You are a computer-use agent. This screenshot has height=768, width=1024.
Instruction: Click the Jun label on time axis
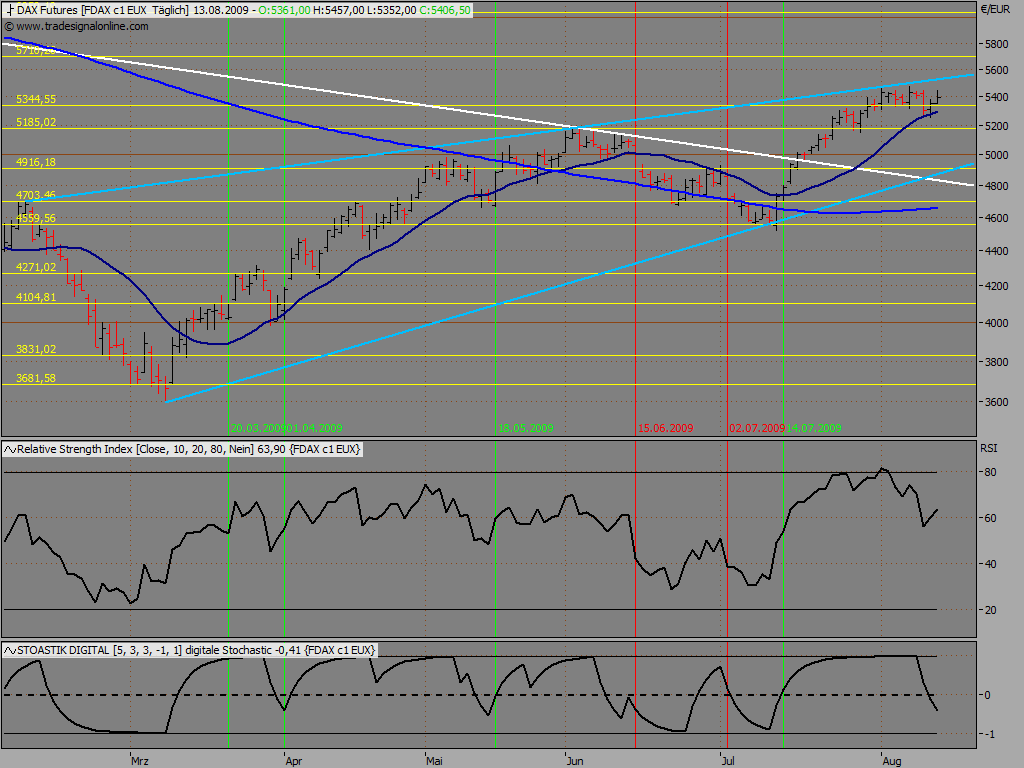pyautogui.click(x=575, y=761)
